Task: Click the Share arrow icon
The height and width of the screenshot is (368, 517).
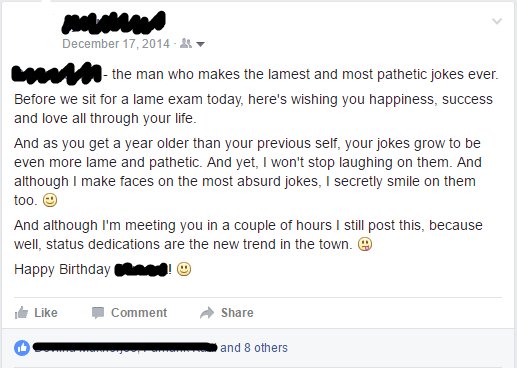Action: pos(207,313)
